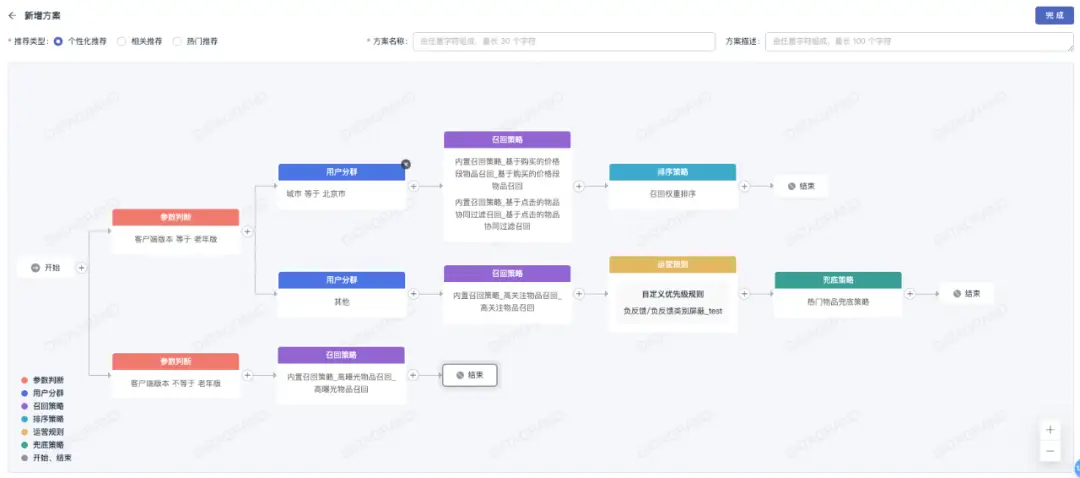Click the 参数判断 red legend dot
The image size is (1080, 478).
(x=24, y=380)
